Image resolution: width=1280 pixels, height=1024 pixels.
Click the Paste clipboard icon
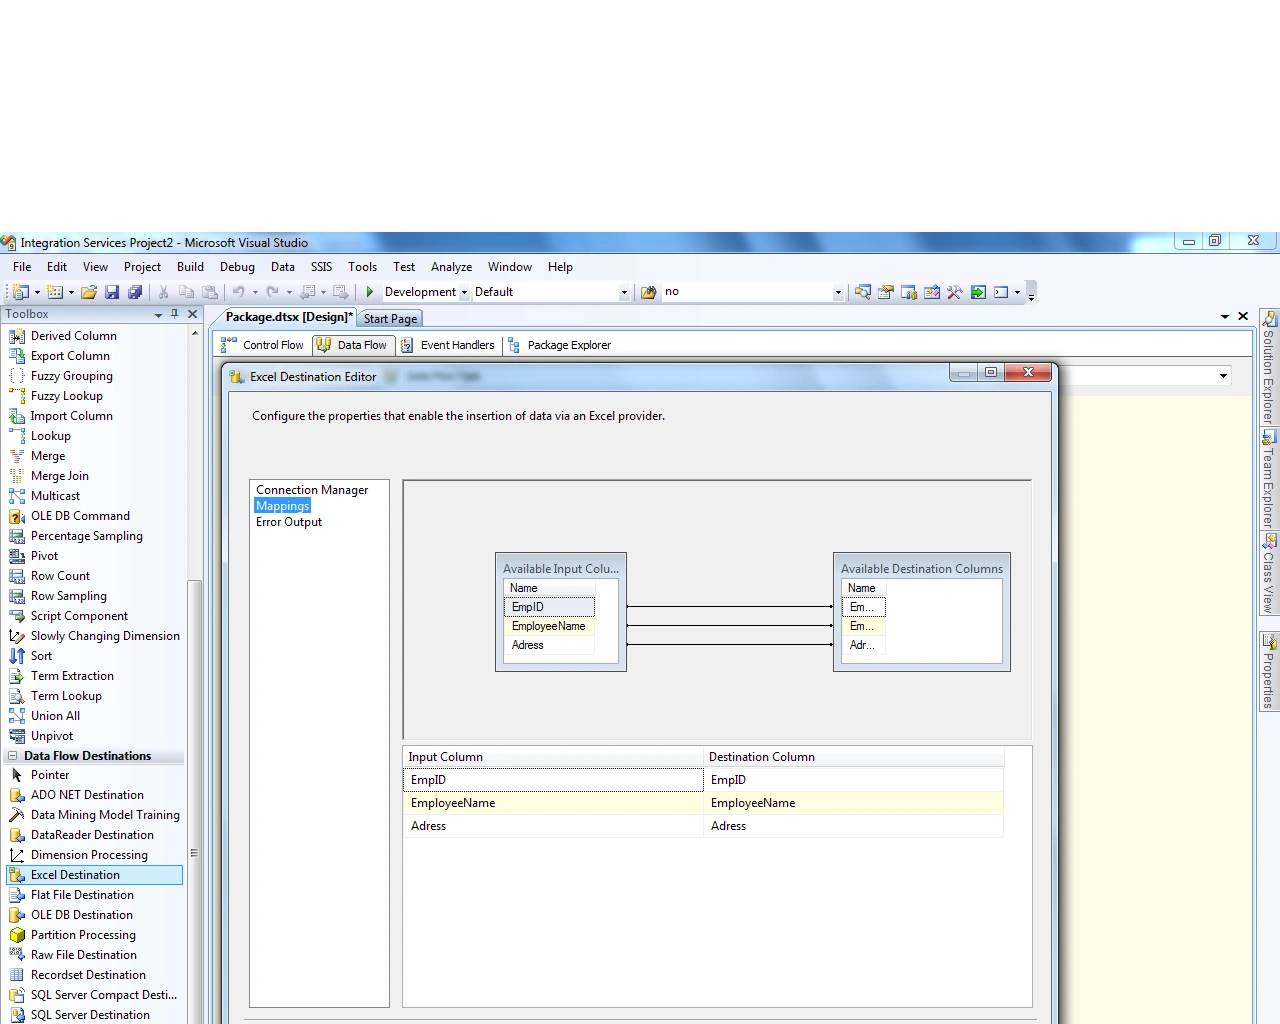click(210, 292)
